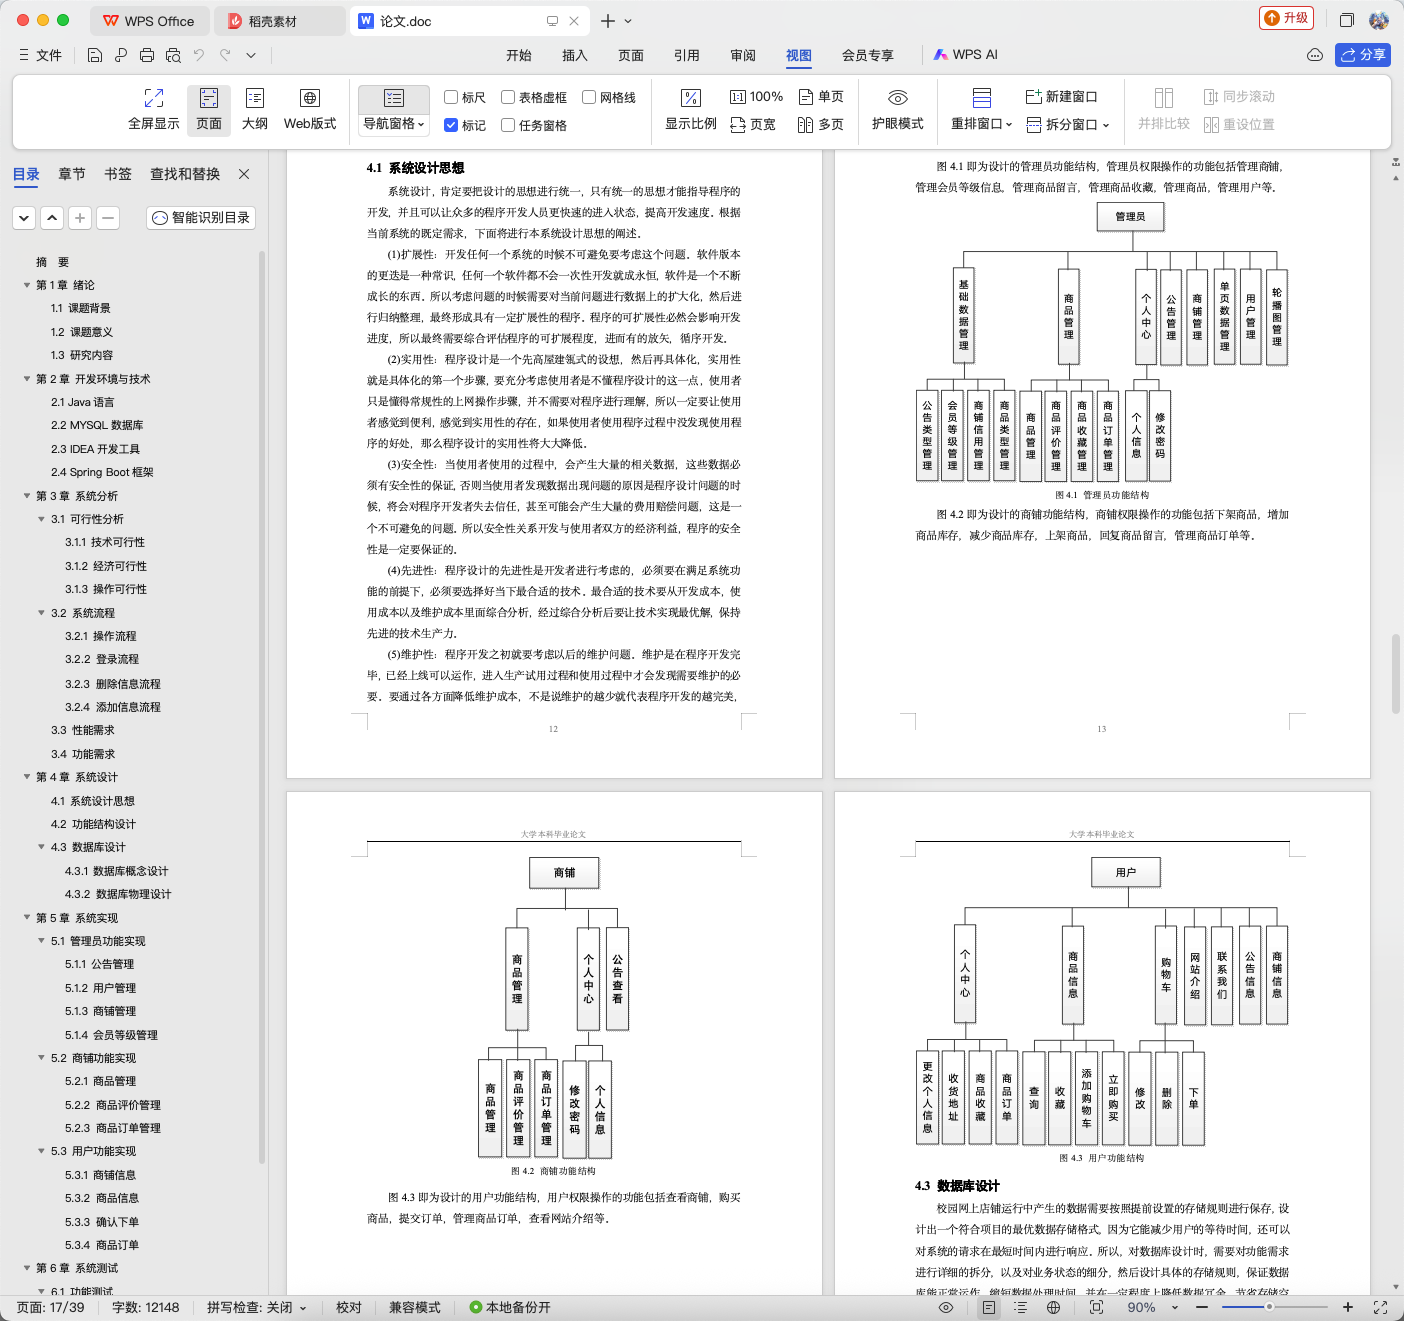Select the 页面 page layout view
The image size is (1404, 1321).
click(x=209, y=109)
